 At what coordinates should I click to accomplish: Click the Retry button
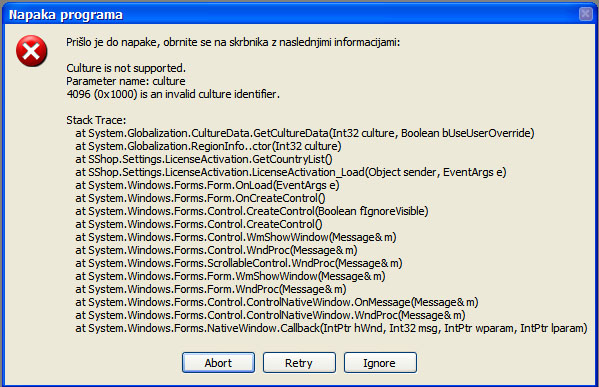pos(299,363)
